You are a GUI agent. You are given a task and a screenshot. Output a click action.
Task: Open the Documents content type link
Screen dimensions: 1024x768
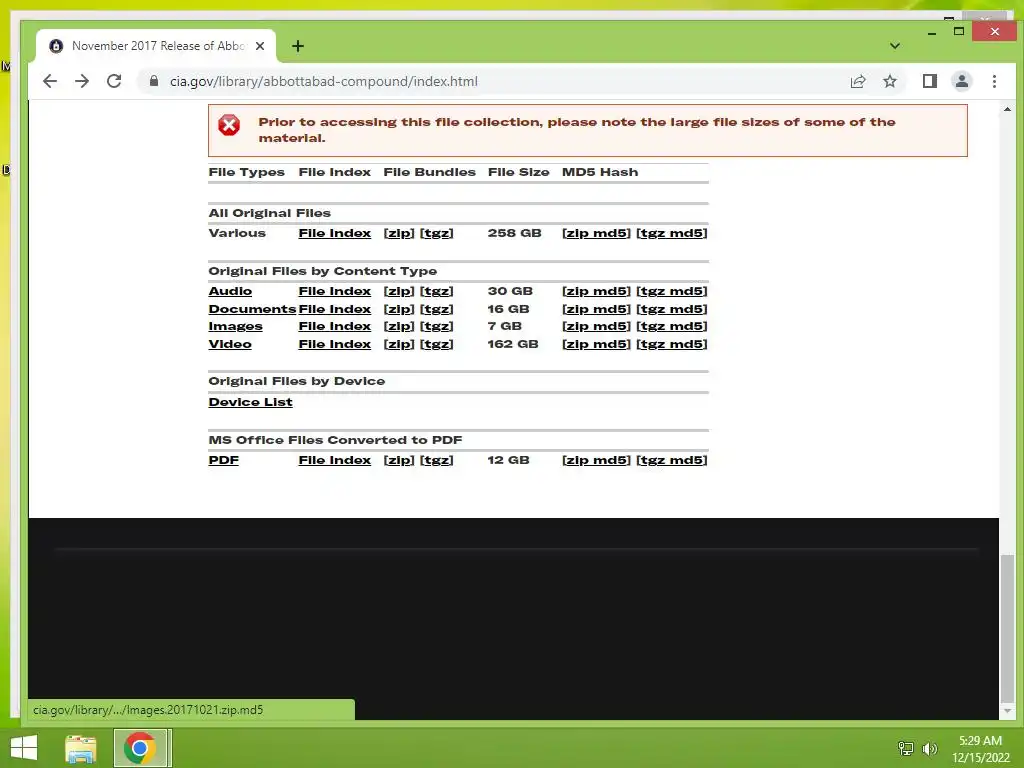(x=252, y=309)
